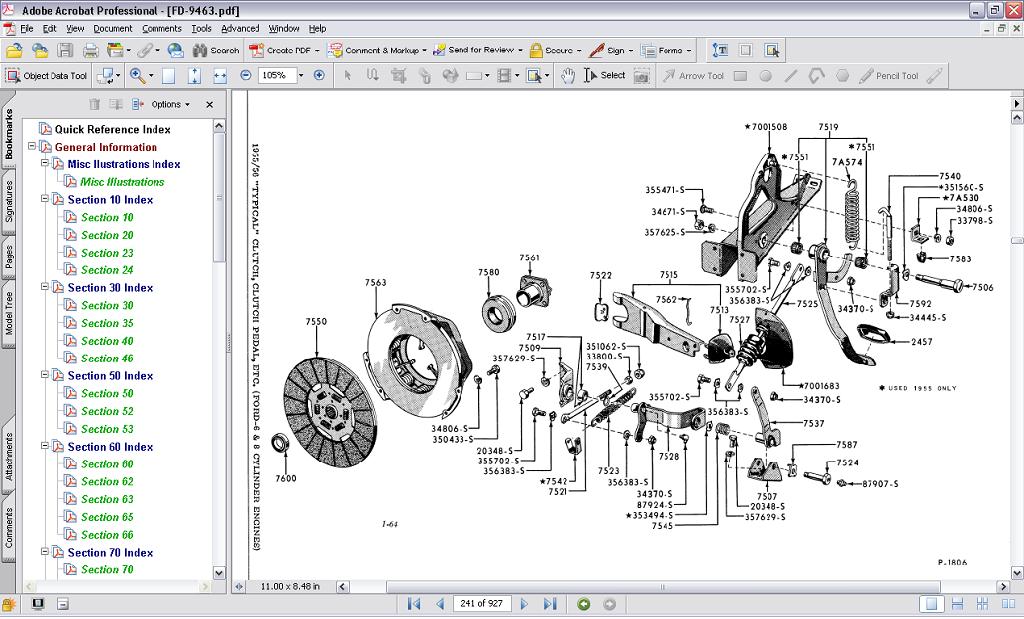Open the Document menu
Viewport: 1024px width, 619px height.
pos(113,29)
